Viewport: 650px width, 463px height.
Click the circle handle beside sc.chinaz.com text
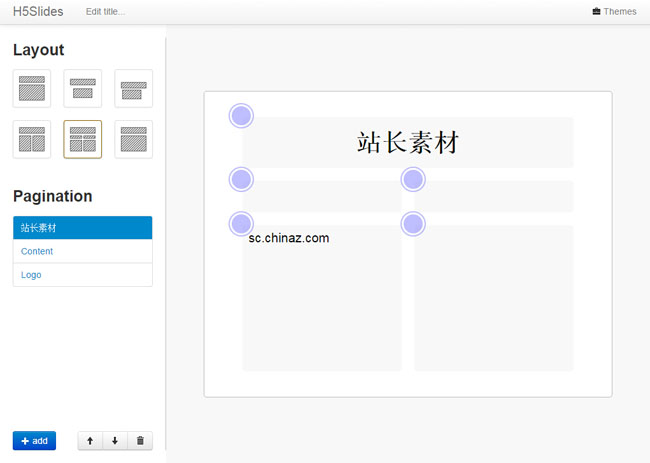pos(241,224)
